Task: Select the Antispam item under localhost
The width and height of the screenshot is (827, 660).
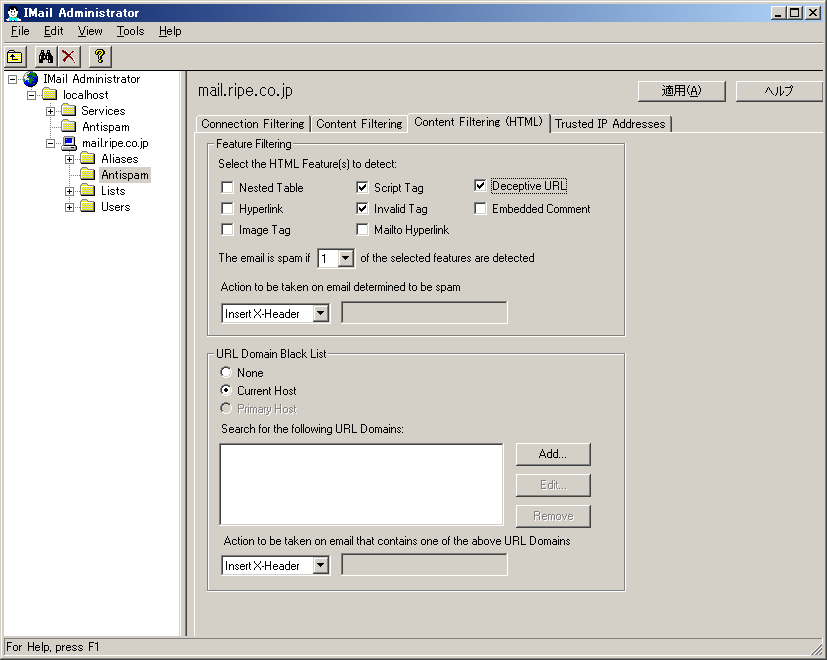Action: [x=105, y=127]
